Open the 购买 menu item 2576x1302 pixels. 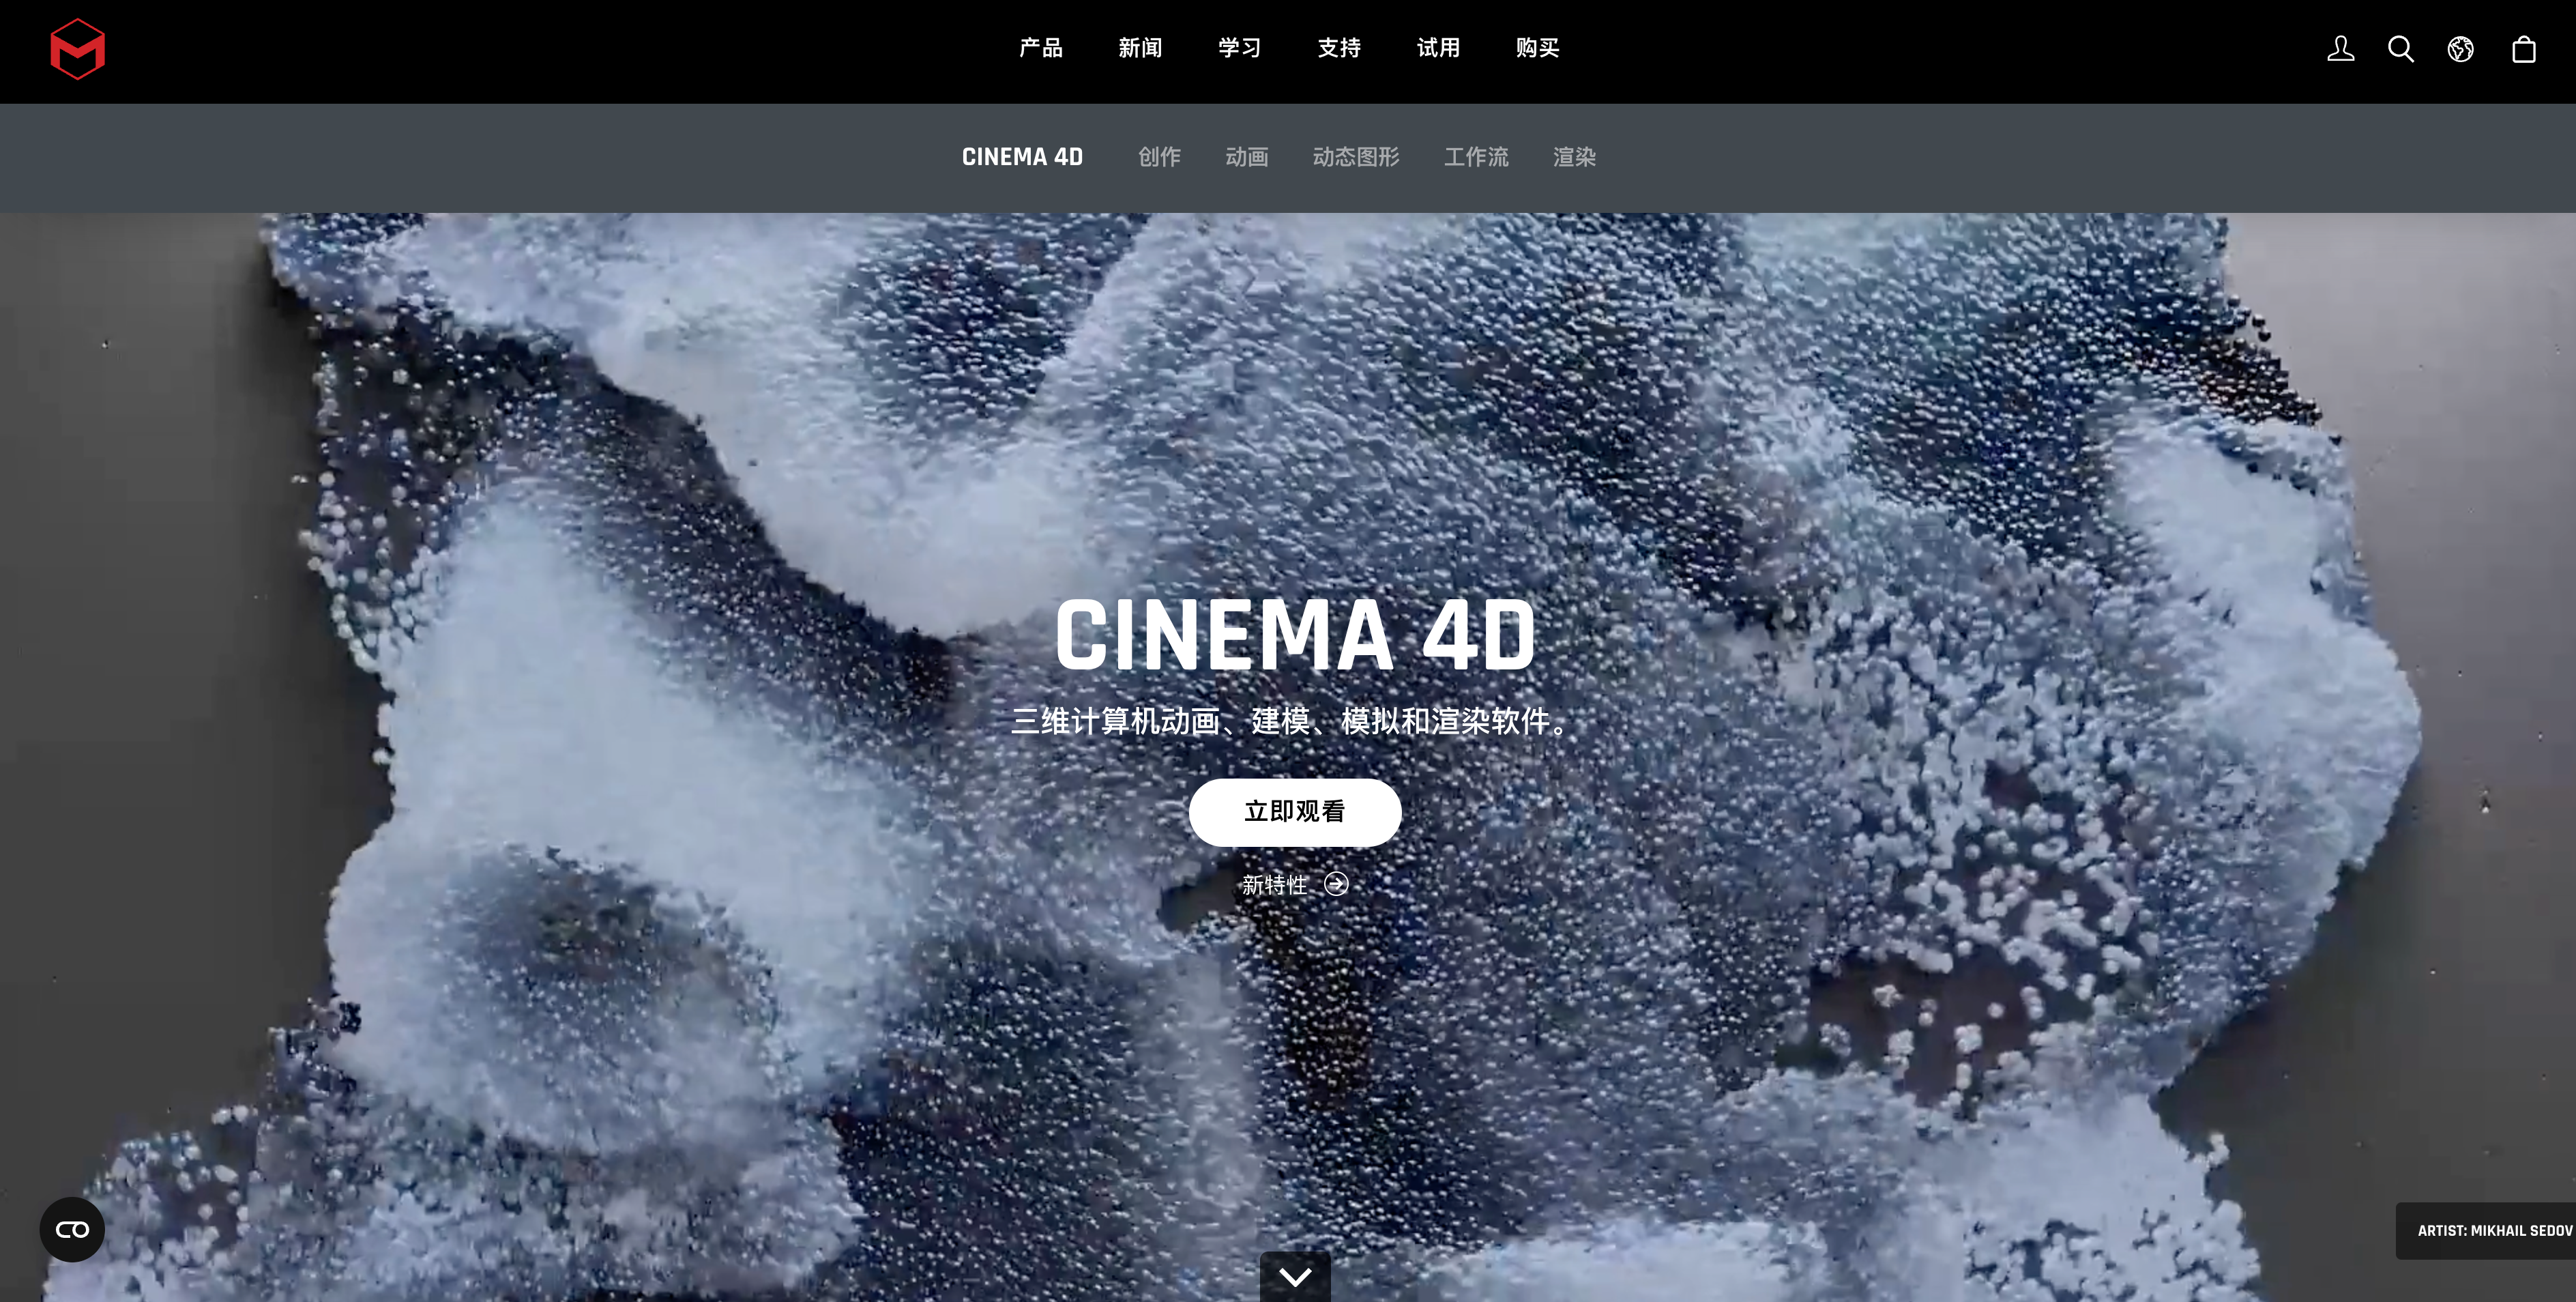[1537, 48]
